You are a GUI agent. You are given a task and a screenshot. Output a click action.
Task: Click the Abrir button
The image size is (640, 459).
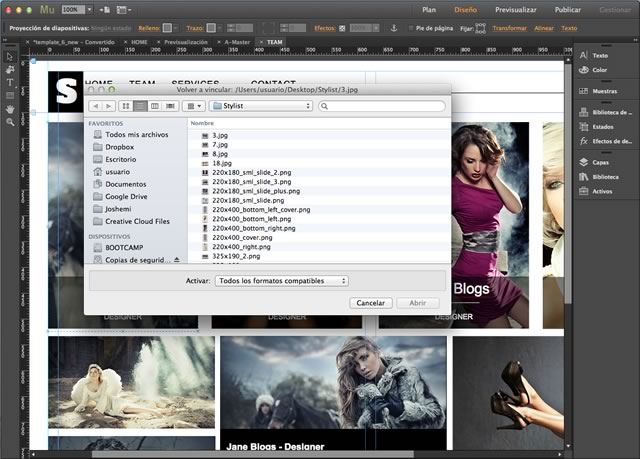(418, 303)
